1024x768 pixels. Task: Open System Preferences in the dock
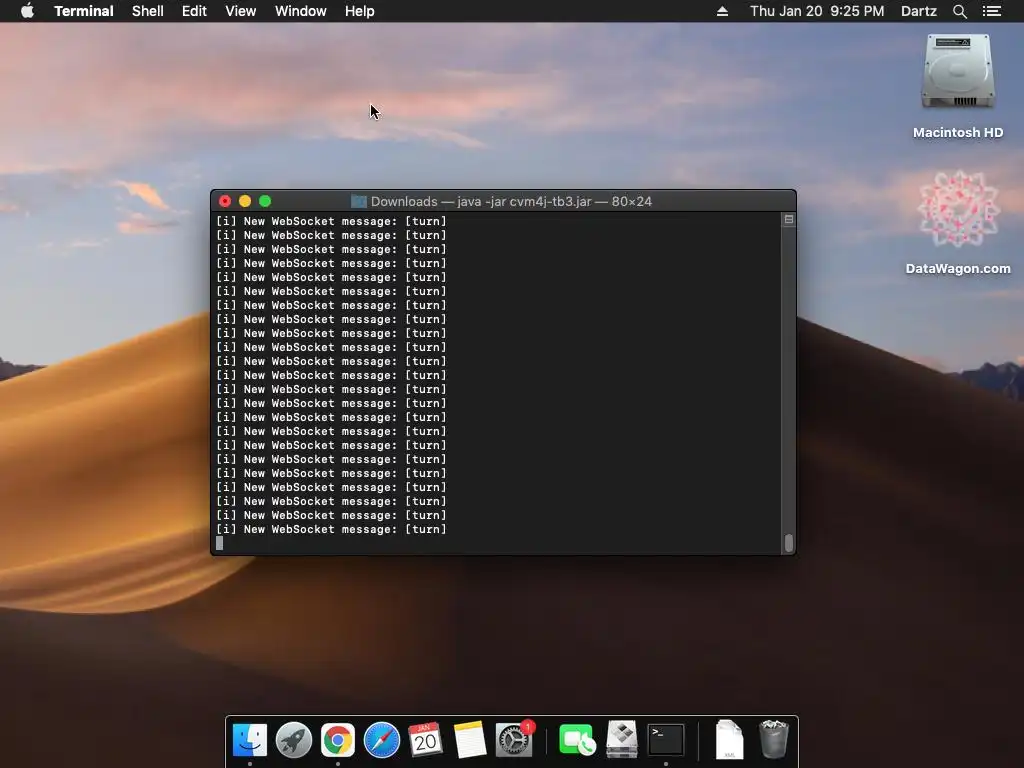514,740
